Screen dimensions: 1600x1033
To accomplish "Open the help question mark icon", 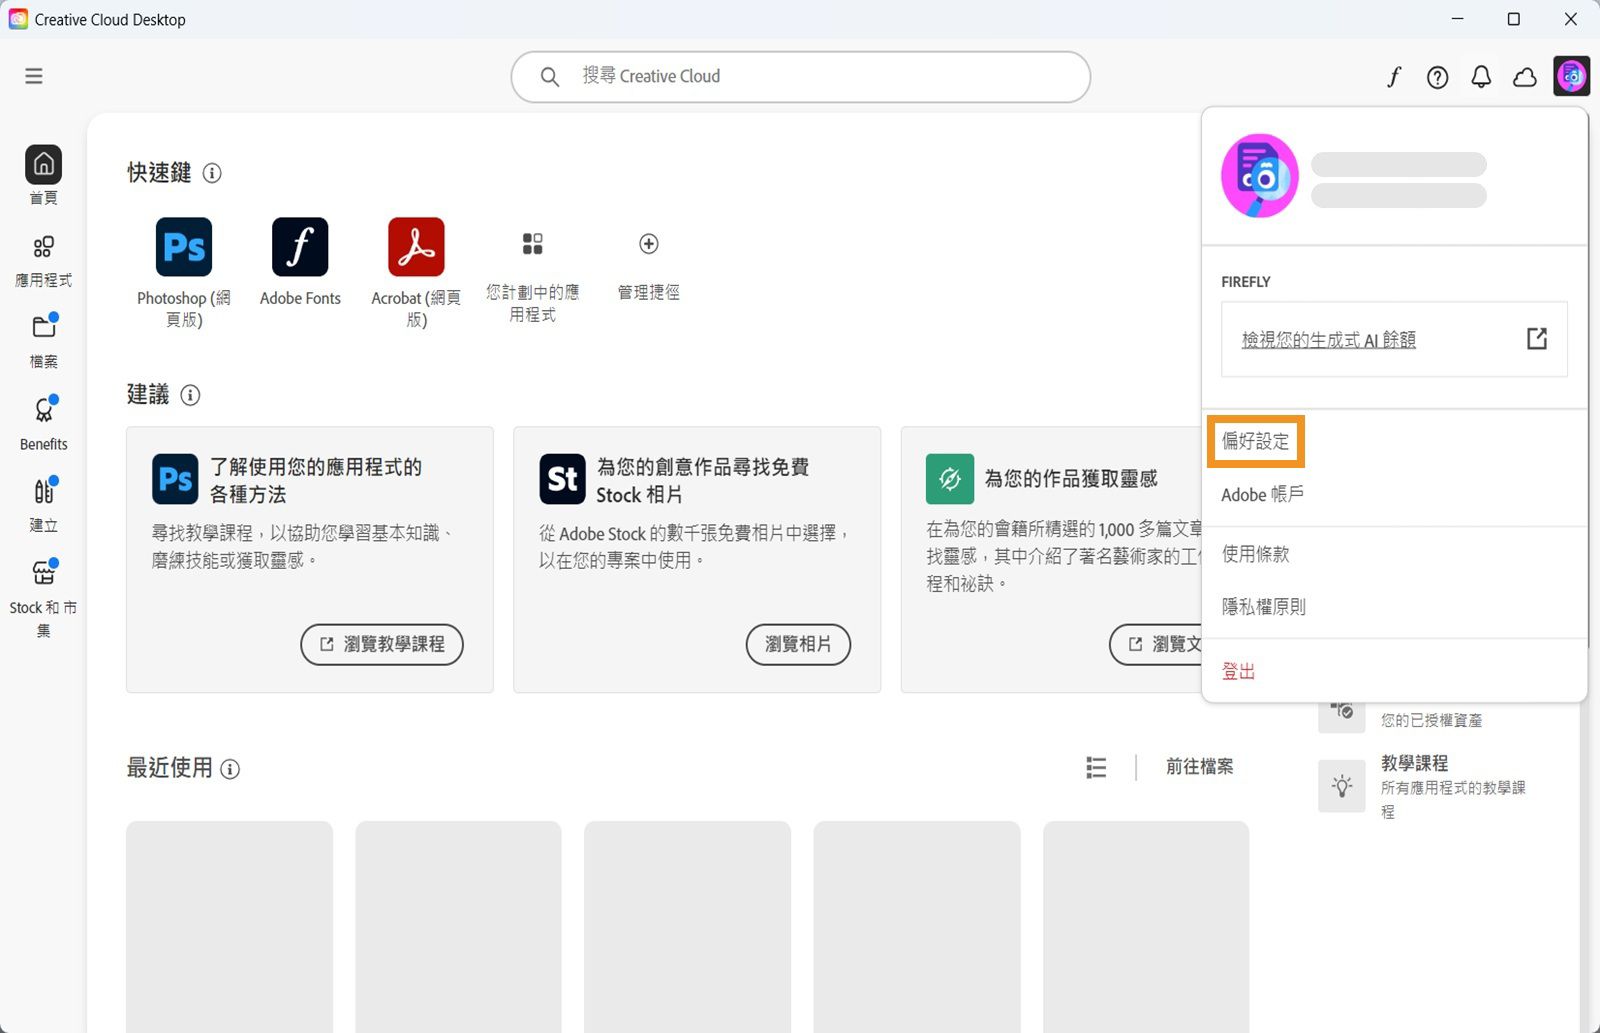I will point(1437,77).
